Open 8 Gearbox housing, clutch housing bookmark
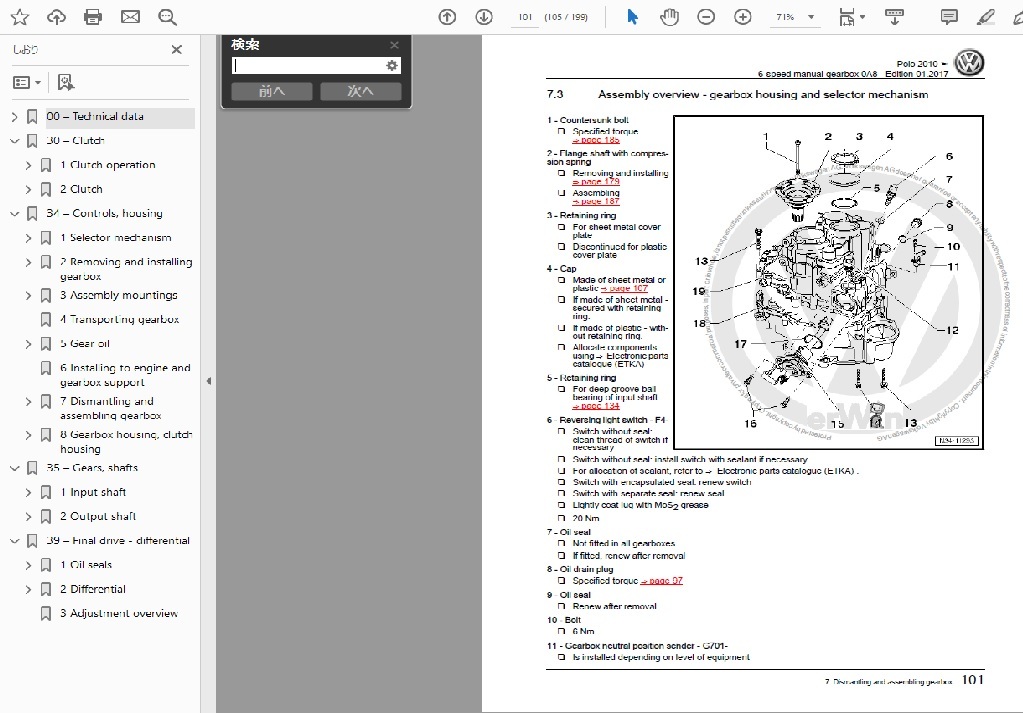Image resolution: width=1023 pixels, height=713 pixels. (126, 442)
